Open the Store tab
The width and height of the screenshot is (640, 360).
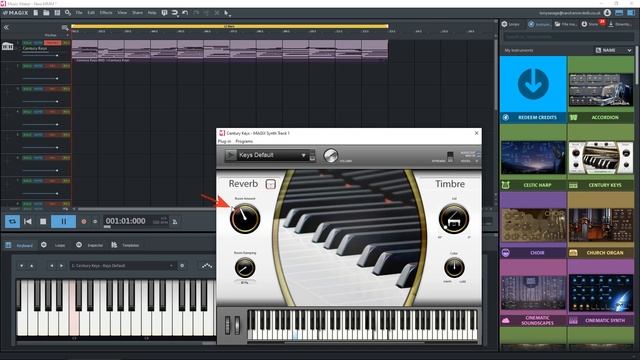point(590,24)
